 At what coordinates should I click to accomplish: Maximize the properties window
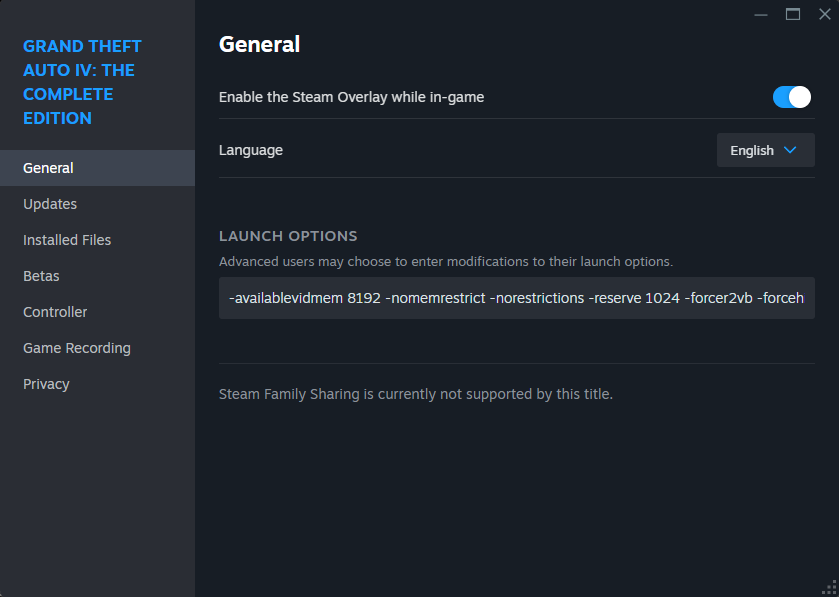coord(793,14)
